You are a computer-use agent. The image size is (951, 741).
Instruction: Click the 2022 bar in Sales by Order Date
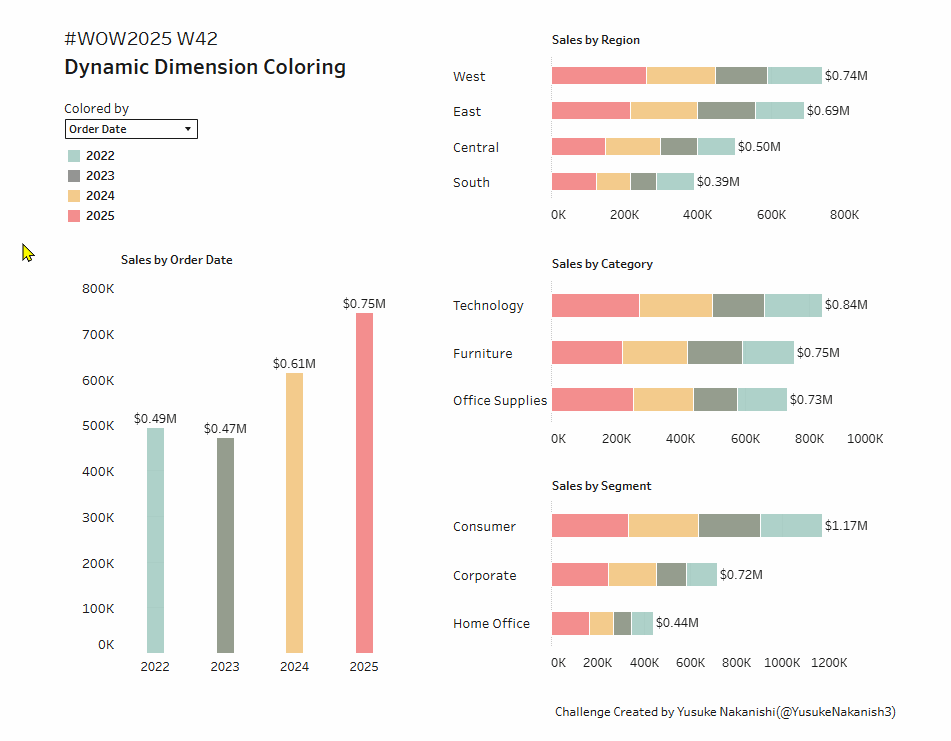point(155,540)
